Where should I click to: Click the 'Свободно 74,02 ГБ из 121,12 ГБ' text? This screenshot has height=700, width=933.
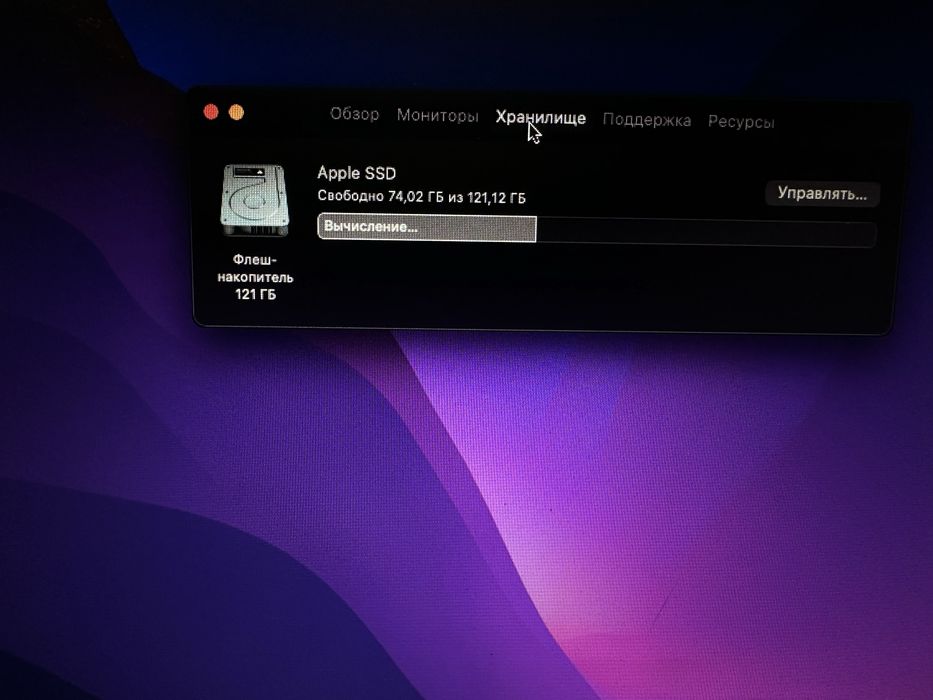coord(421,196)
